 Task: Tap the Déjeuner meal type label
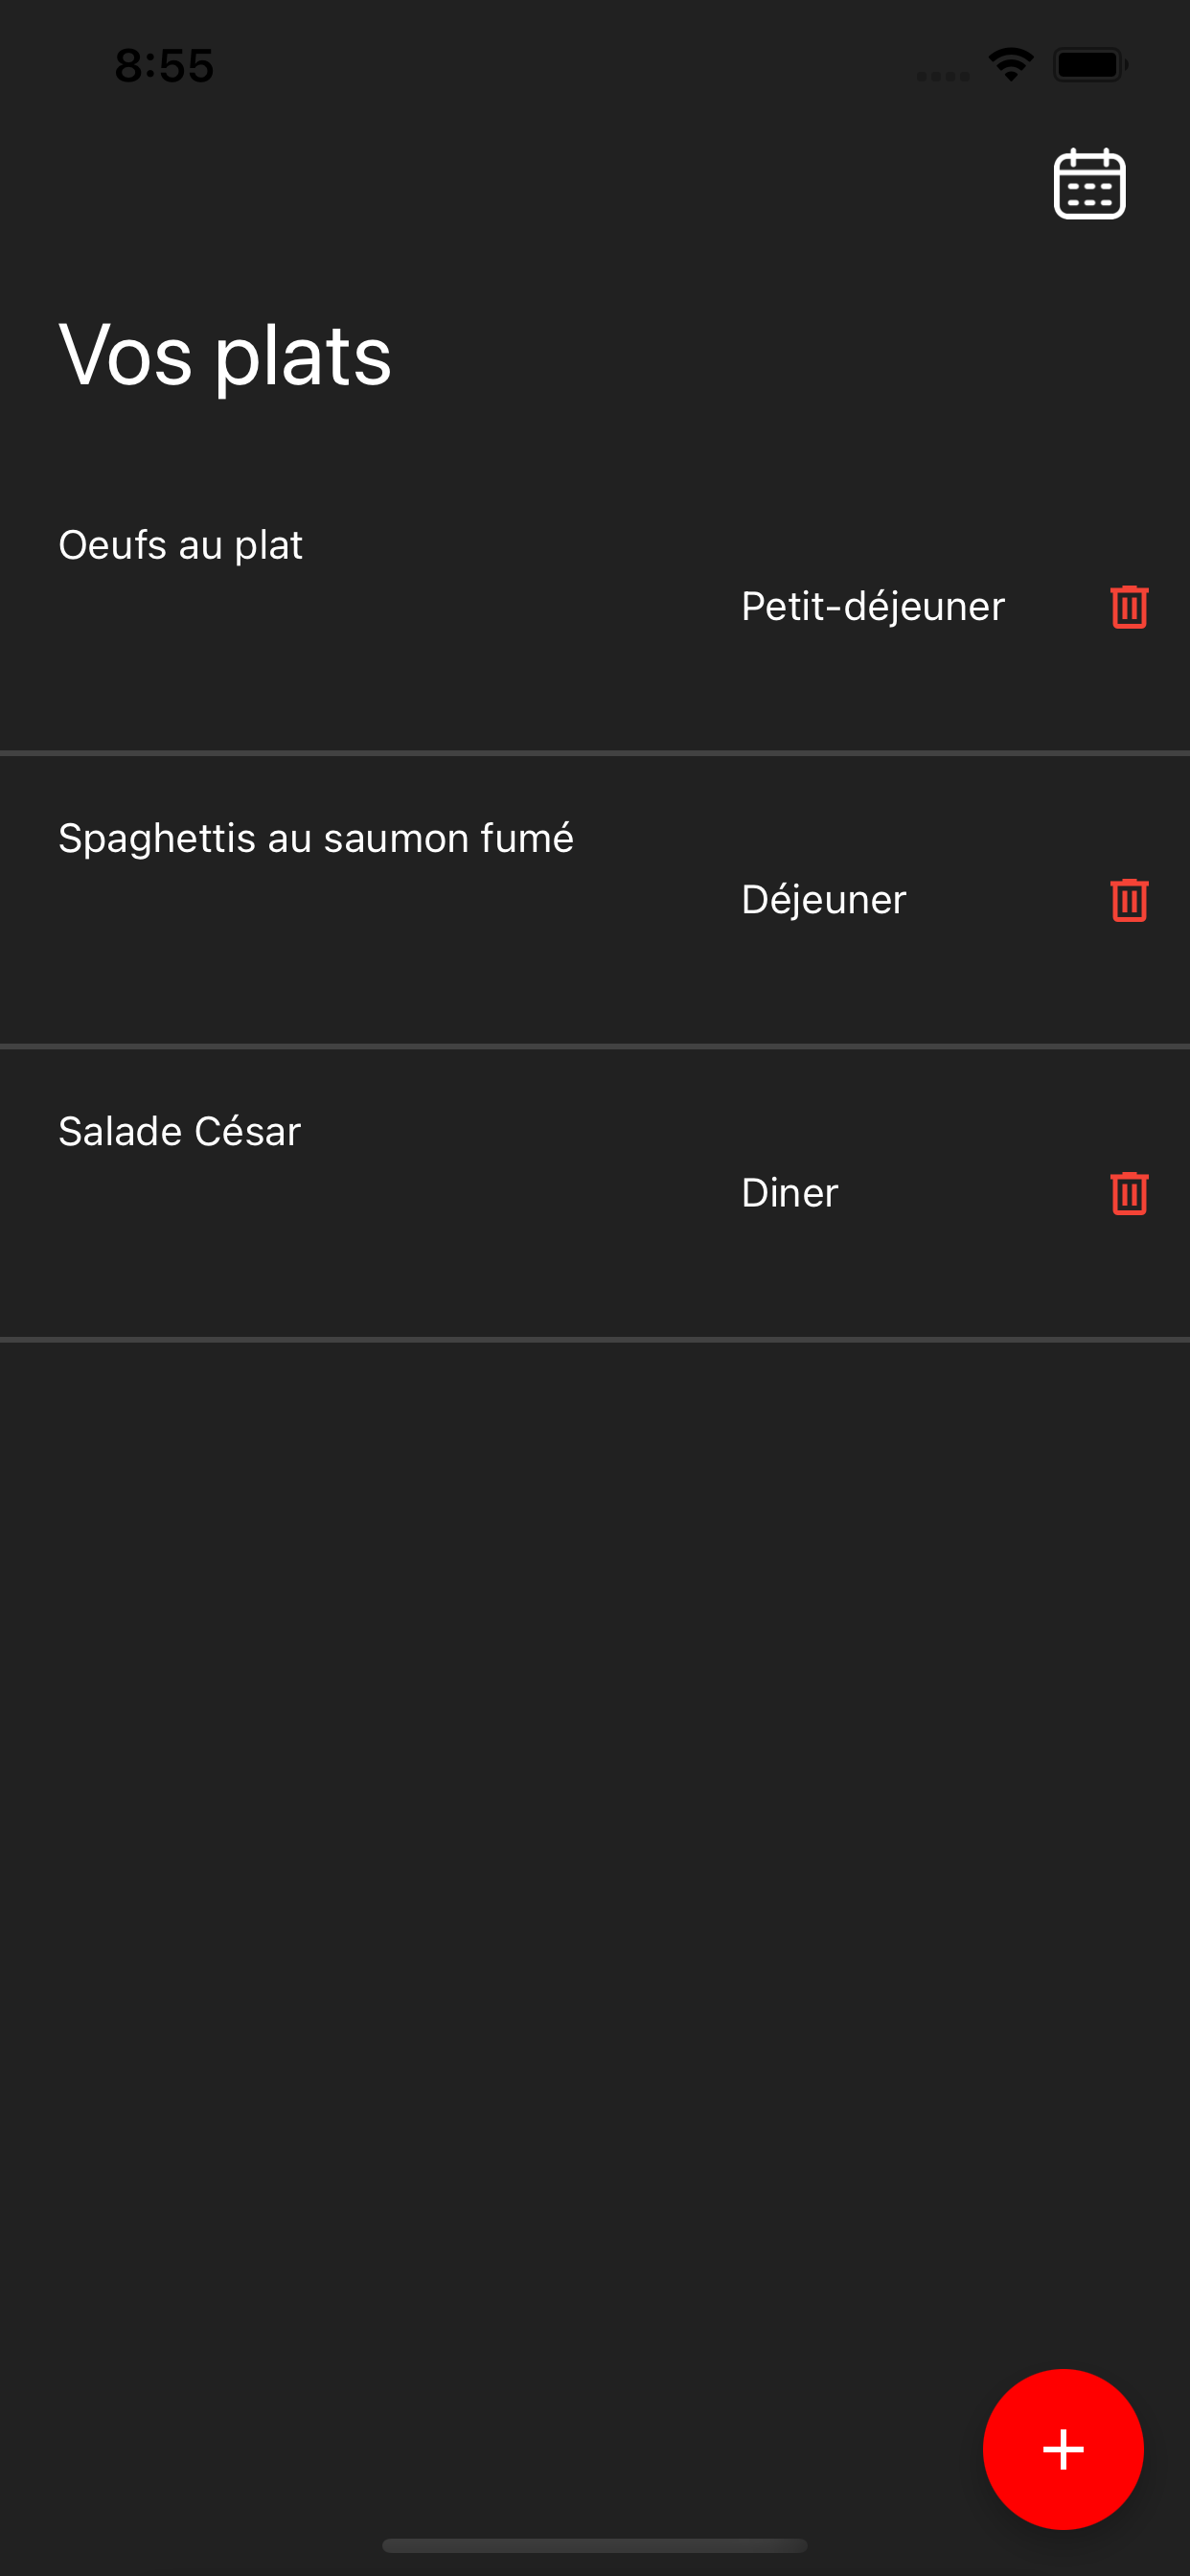point(824,899)
